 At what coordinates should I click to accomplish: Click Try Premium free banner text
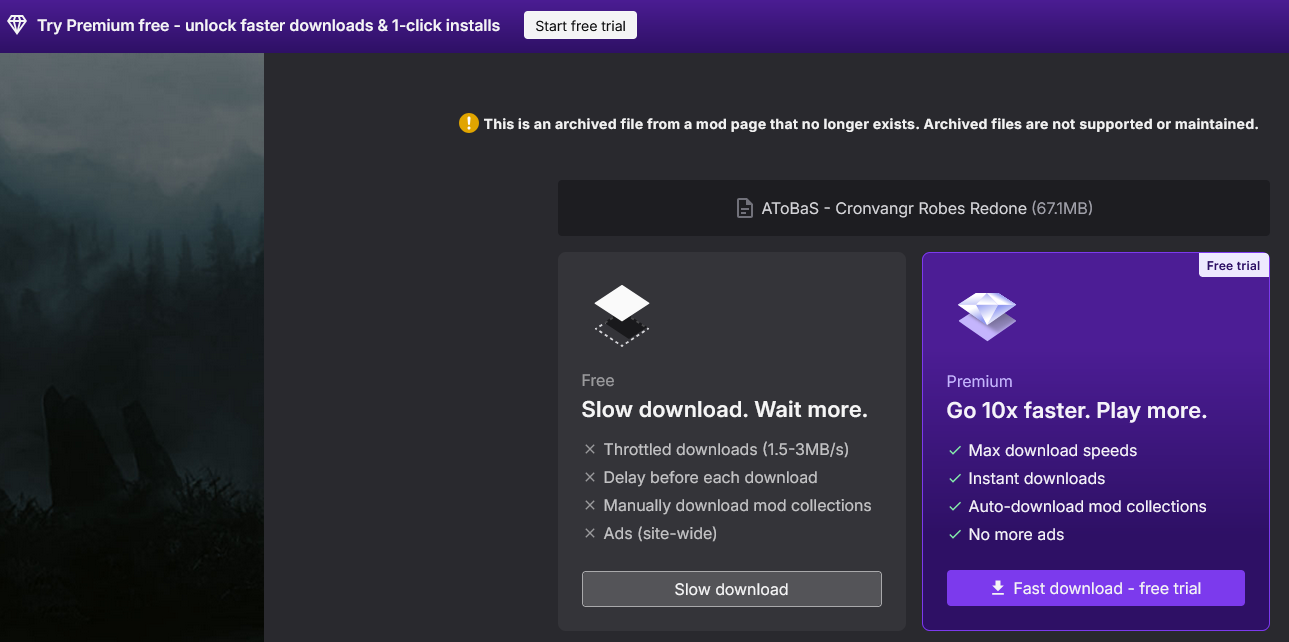(268, 26)
